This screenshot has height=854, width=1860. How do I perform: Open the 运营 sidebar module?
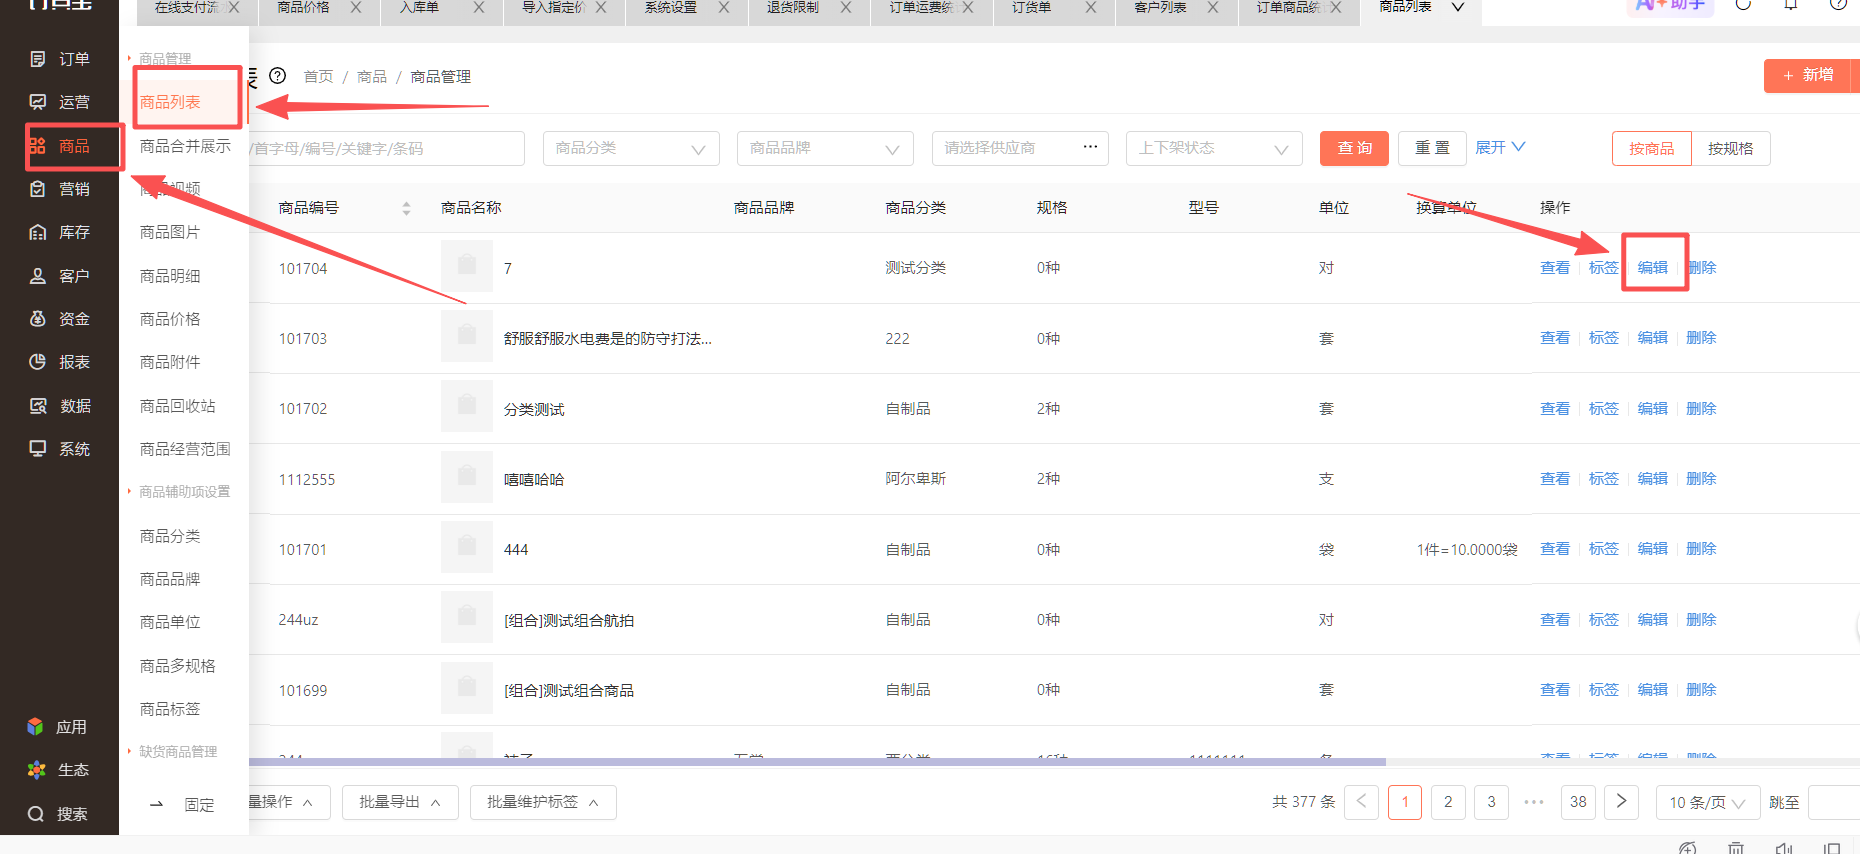click(59, 102)
